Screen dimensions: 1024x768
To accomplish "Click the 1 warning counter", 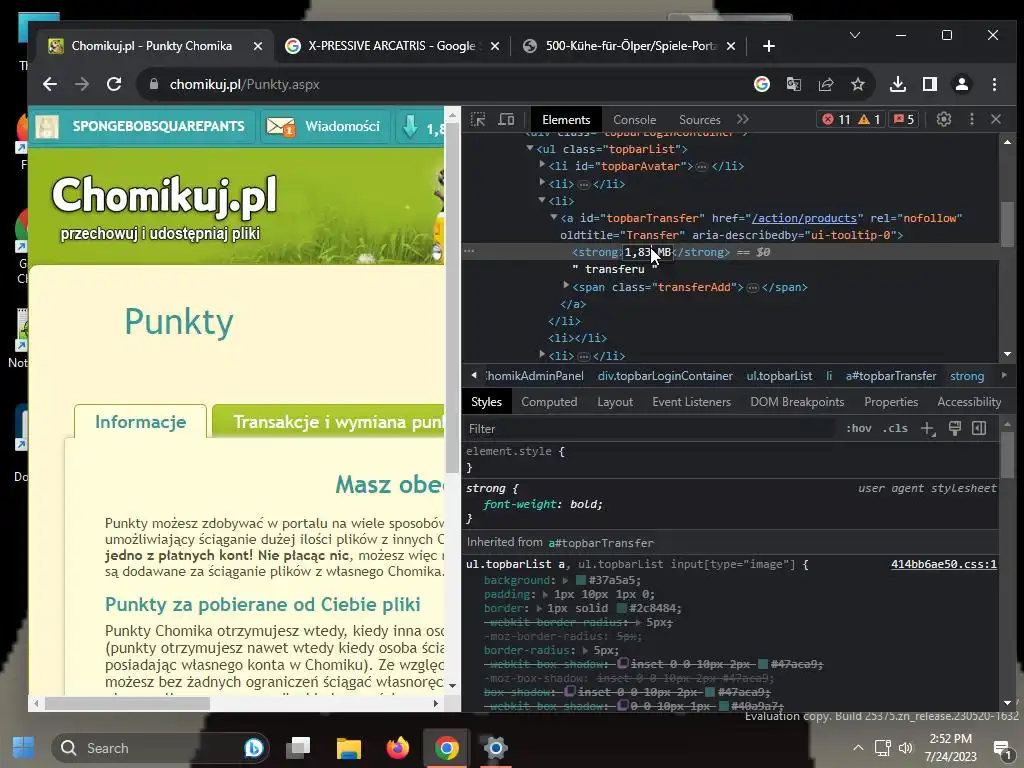I will [x=869, y=120].
